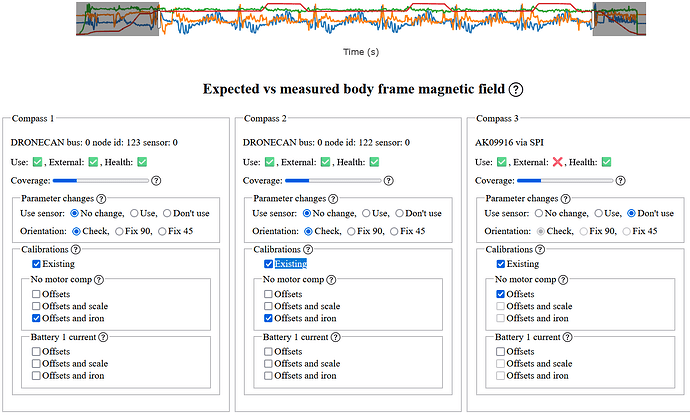Viewport: 690px width, 420px height.
Task: Check Compass 1 Battery Offsets and scale
Action: coord(37,364)
